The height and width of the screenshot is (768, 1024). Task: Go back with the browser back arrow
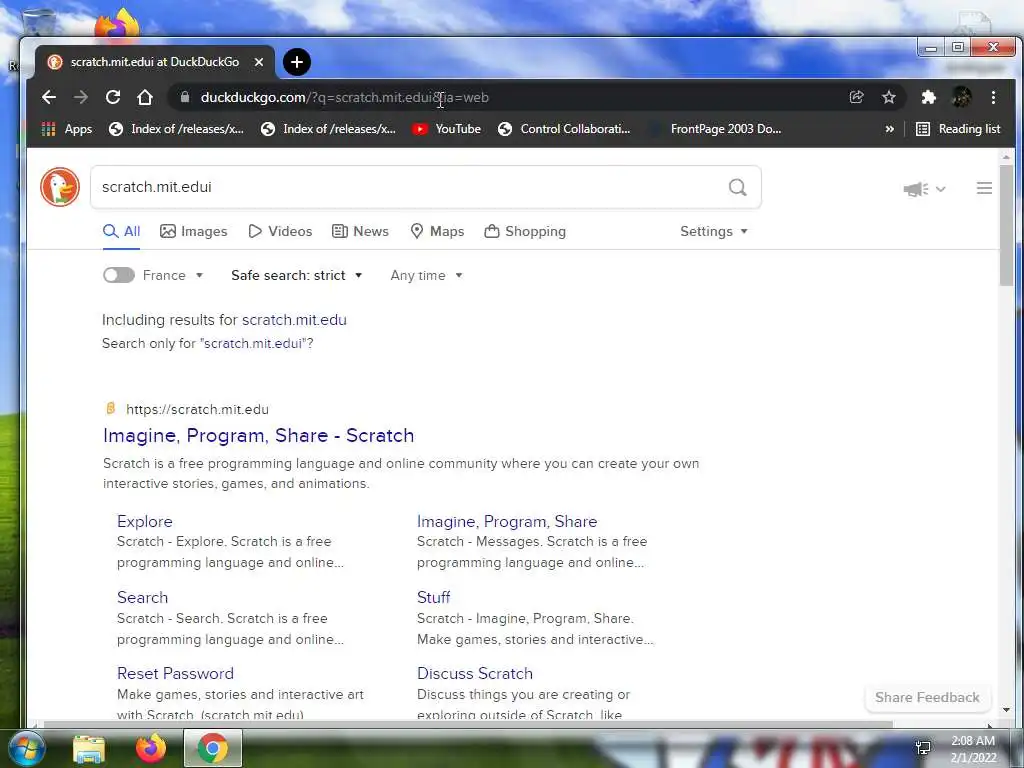[x=49, y=97]
